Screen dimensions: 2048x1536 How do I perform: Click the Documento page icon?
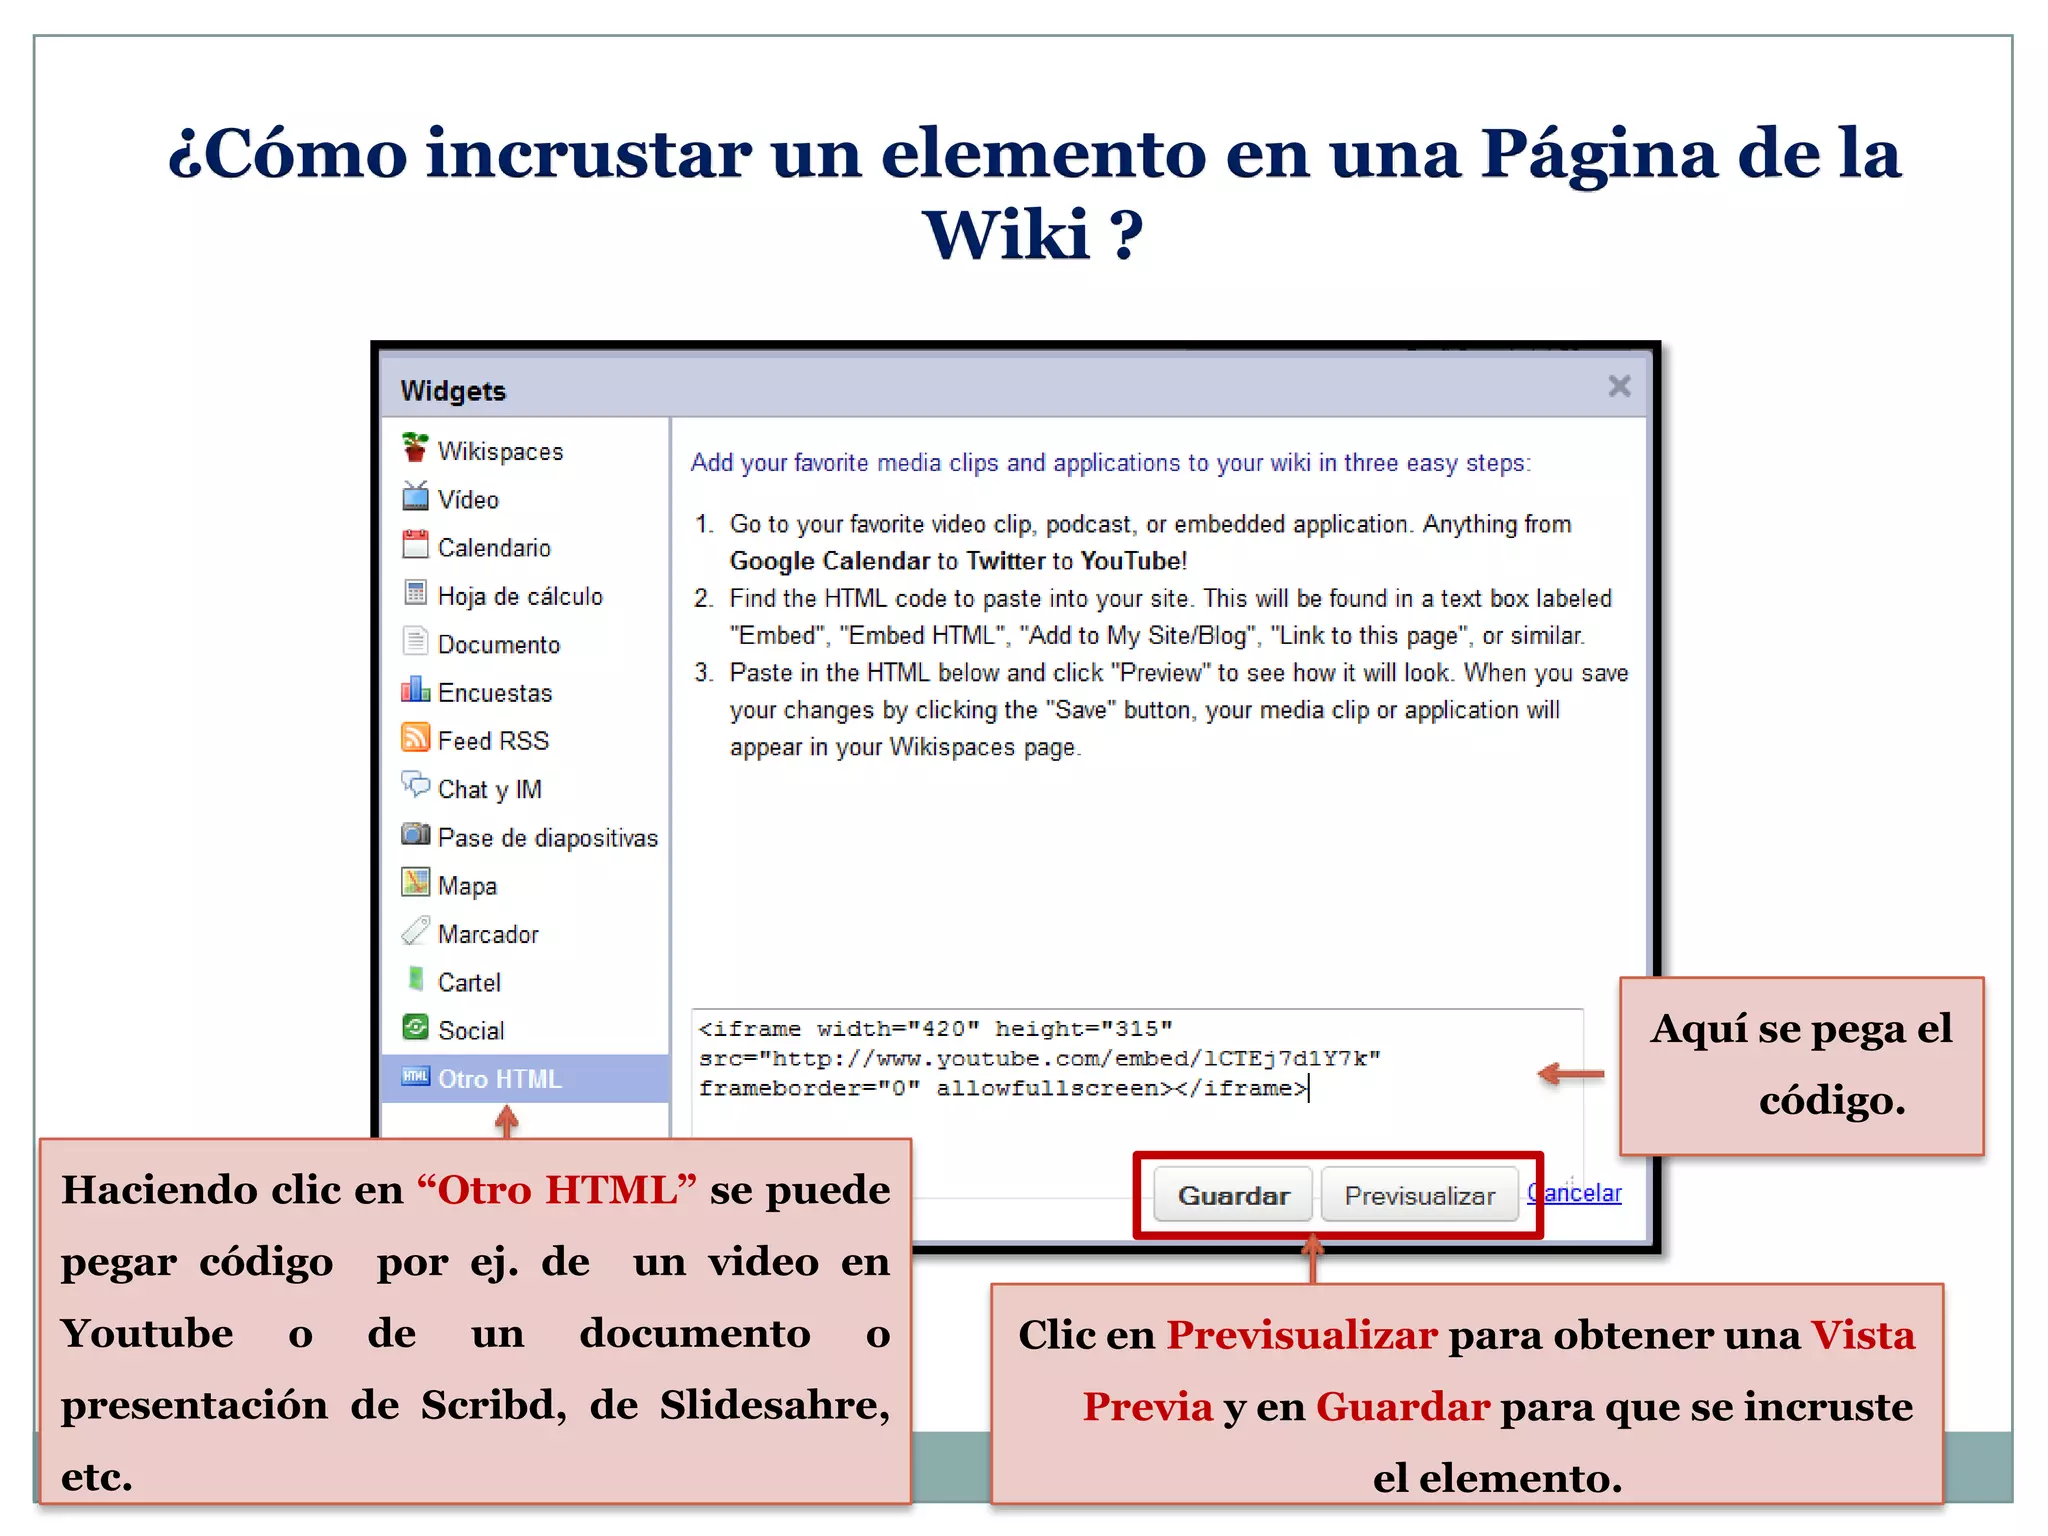415,641
